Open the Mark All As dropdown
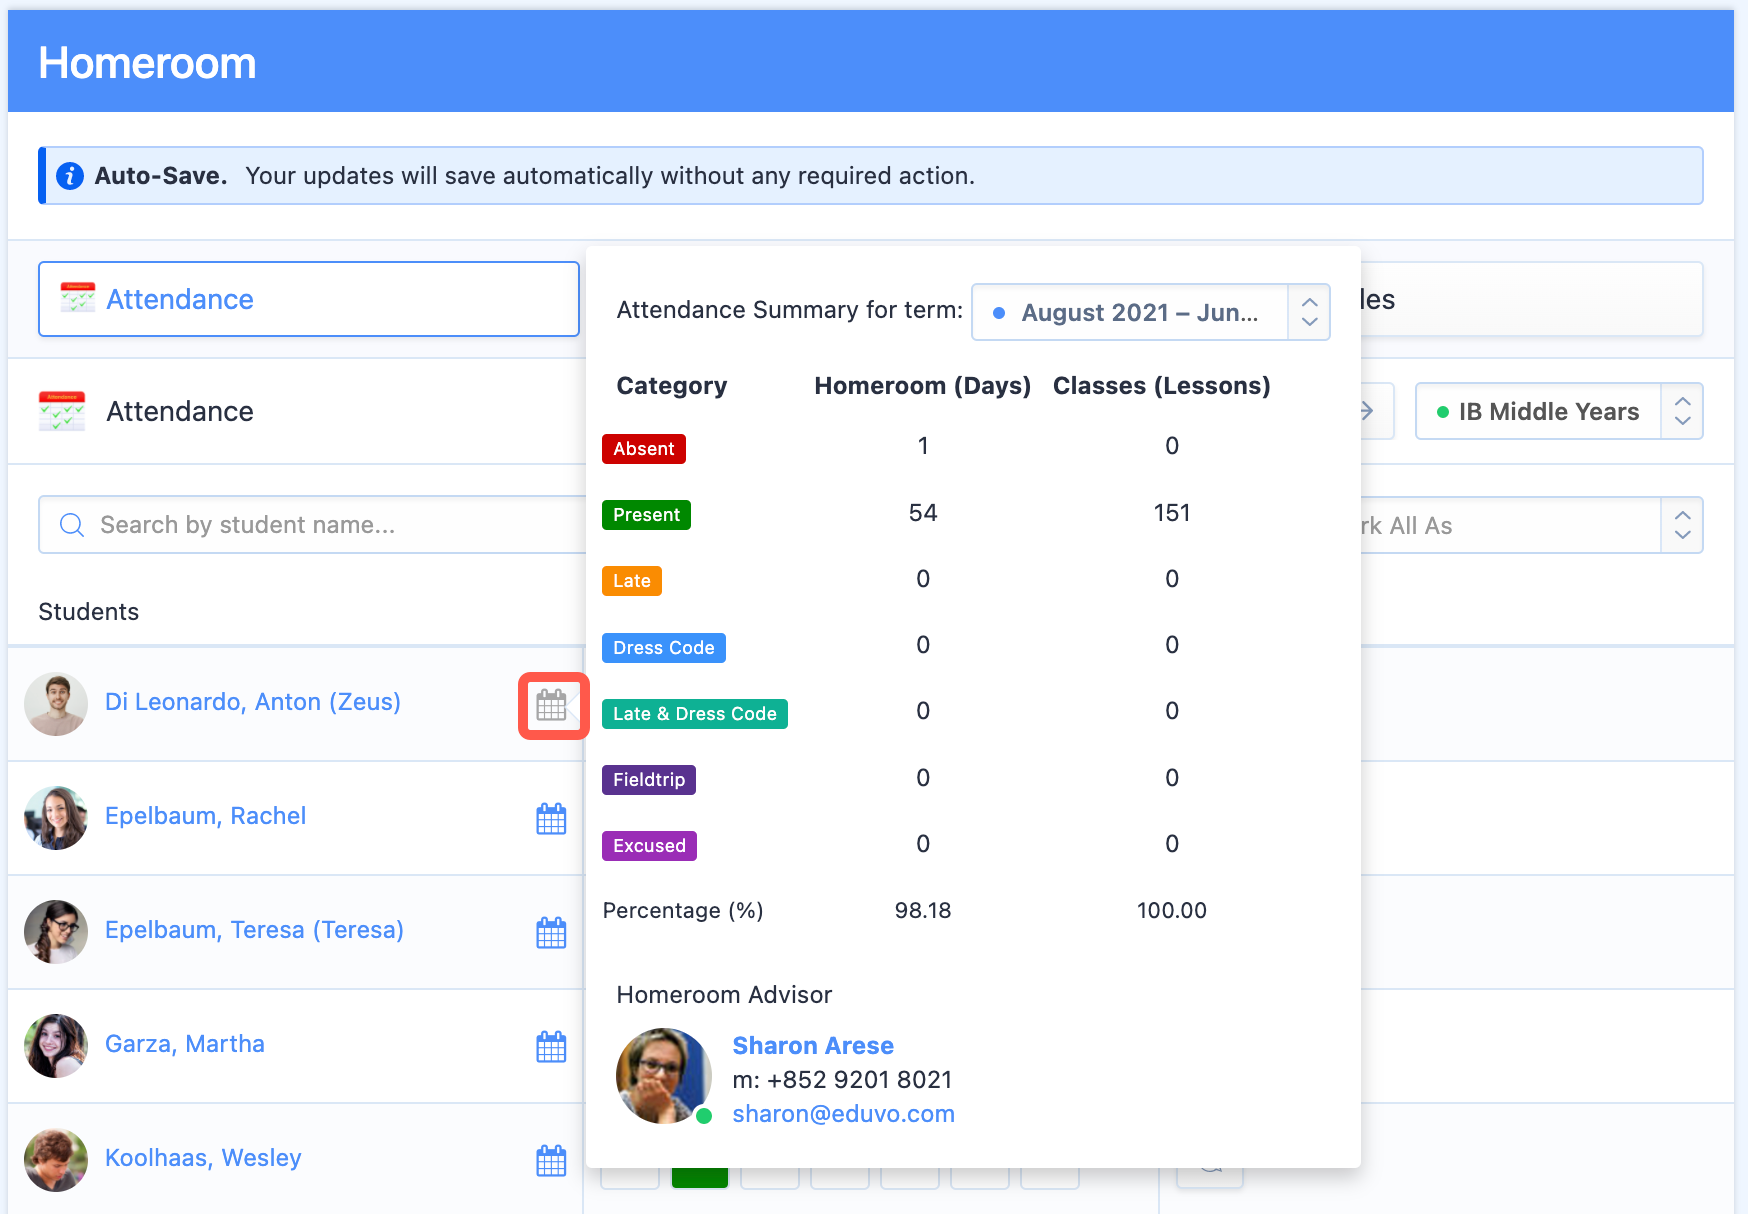Image resolution: width=1748 pixels, height=1214 pixels. tap(1681, 525)
